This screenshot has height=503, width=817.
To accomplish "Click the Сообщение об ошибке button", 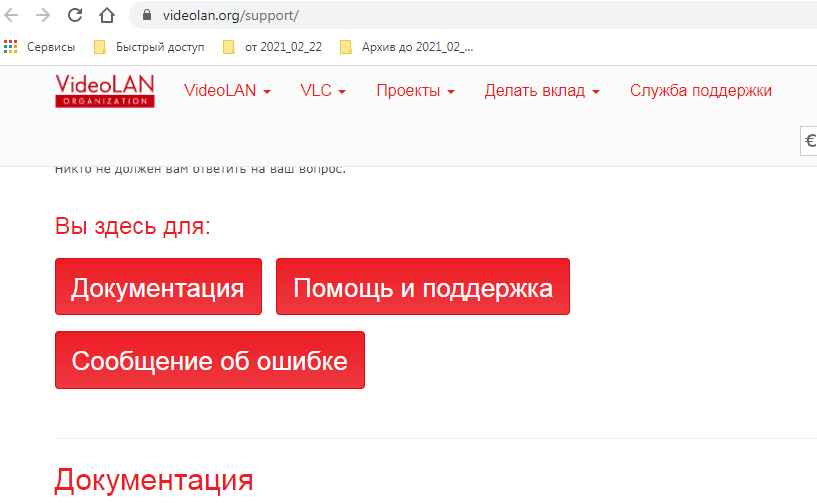I will [x=210, y=360].
